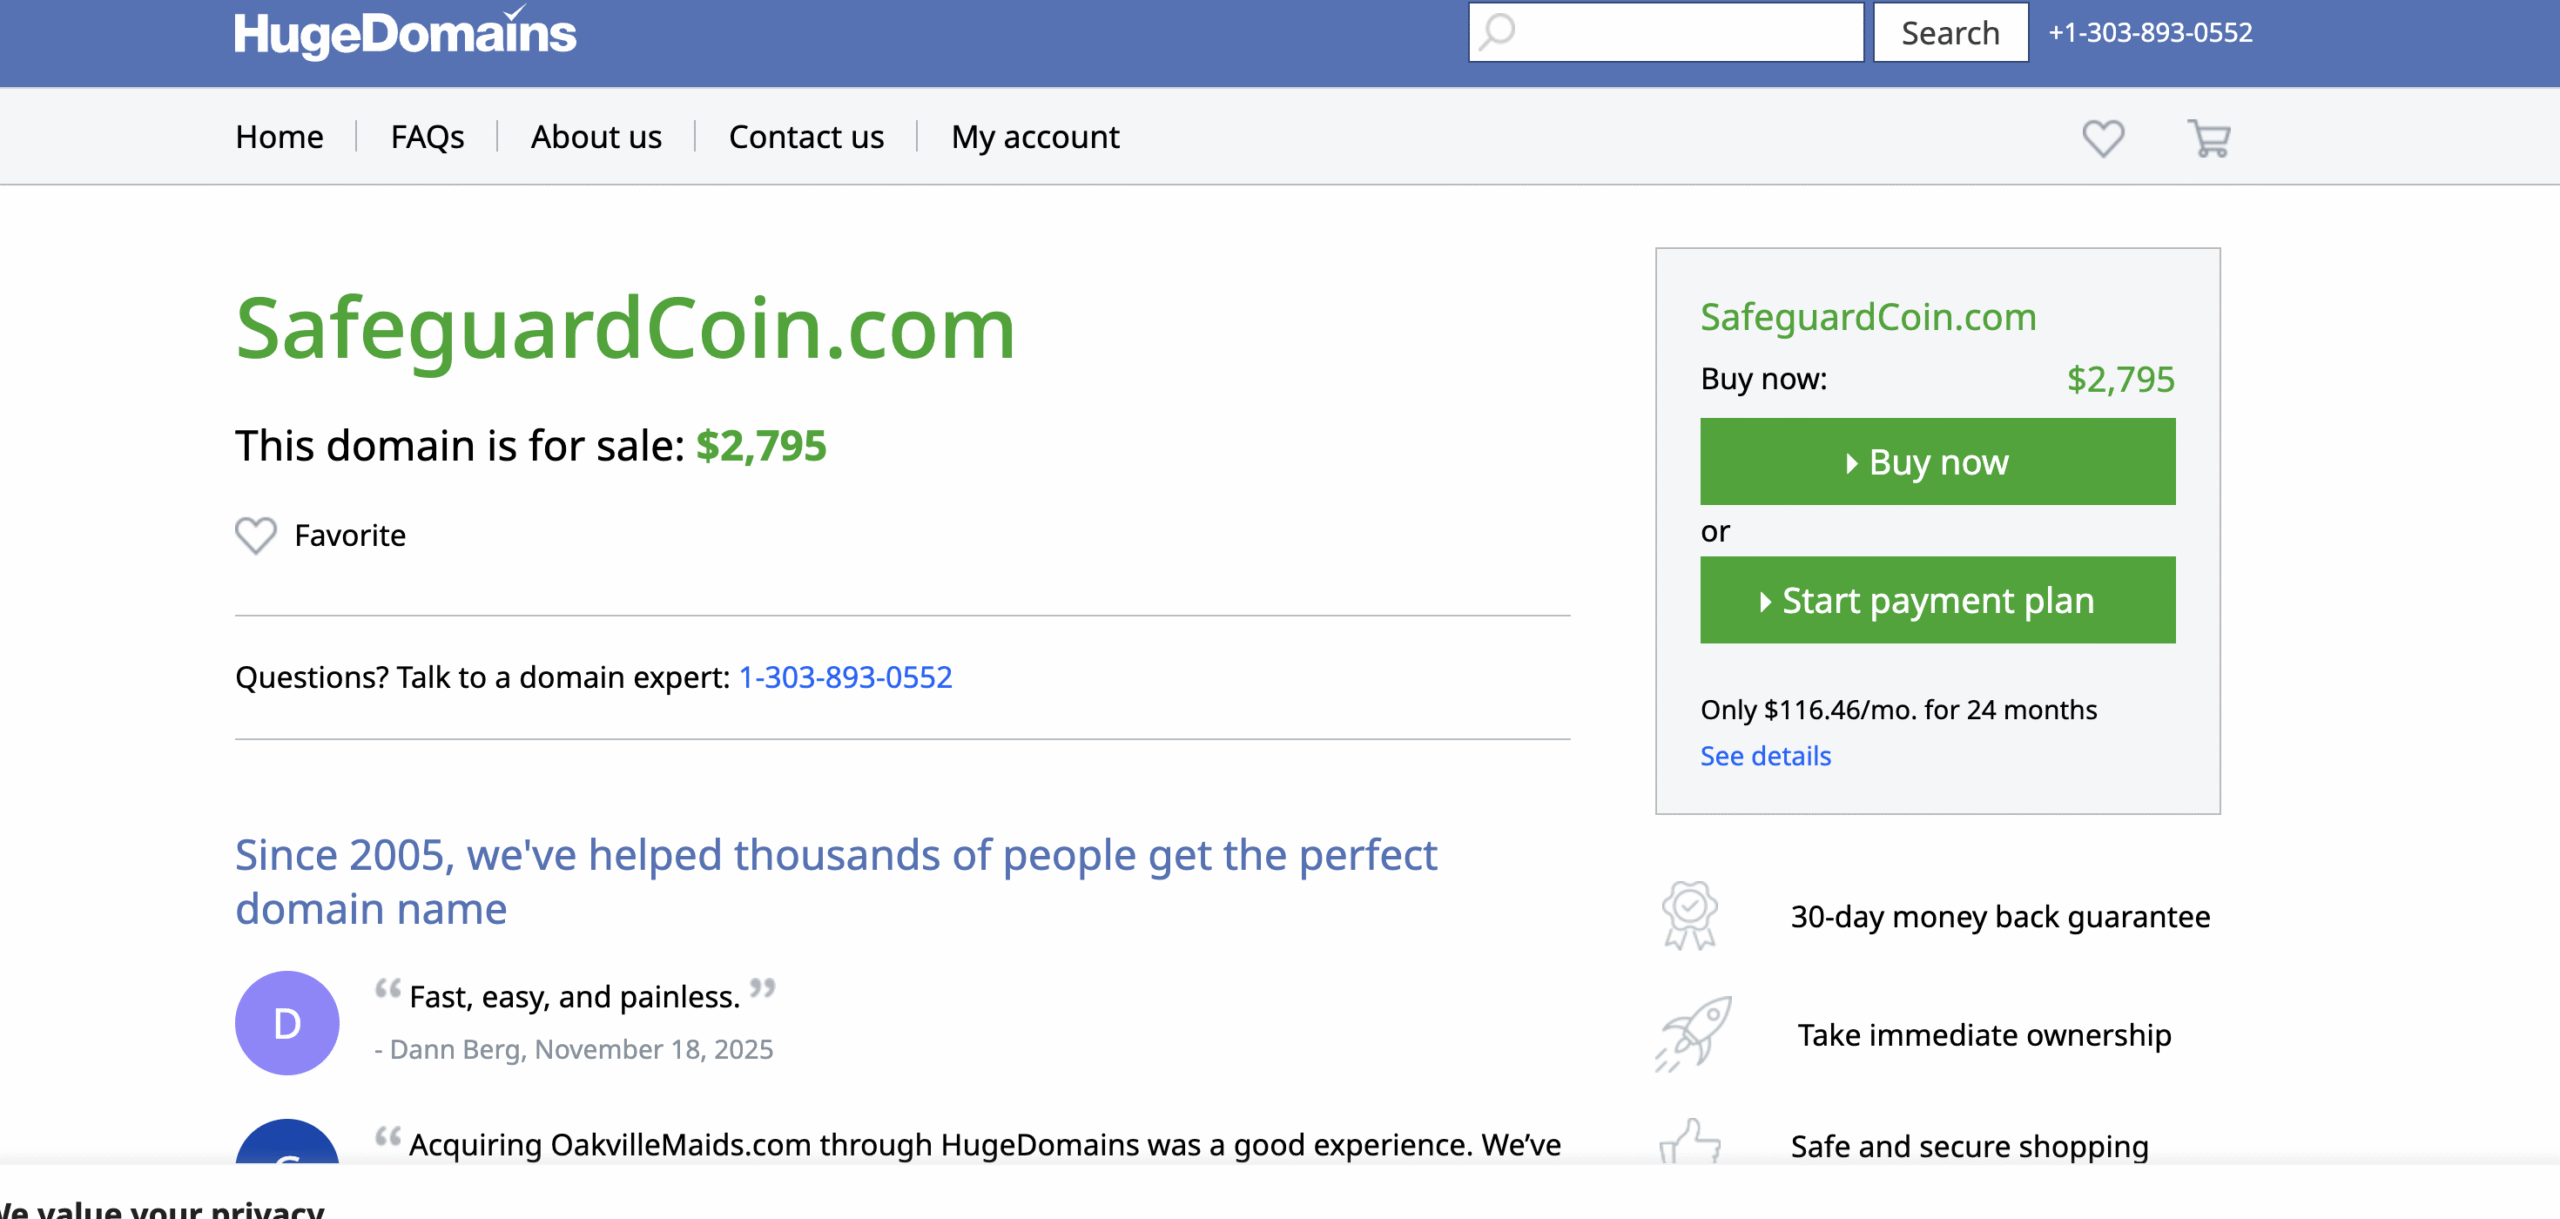Viewport: 2560px width, 1219px height.
Task: Go to About us
Action: [x=596, y=136]
